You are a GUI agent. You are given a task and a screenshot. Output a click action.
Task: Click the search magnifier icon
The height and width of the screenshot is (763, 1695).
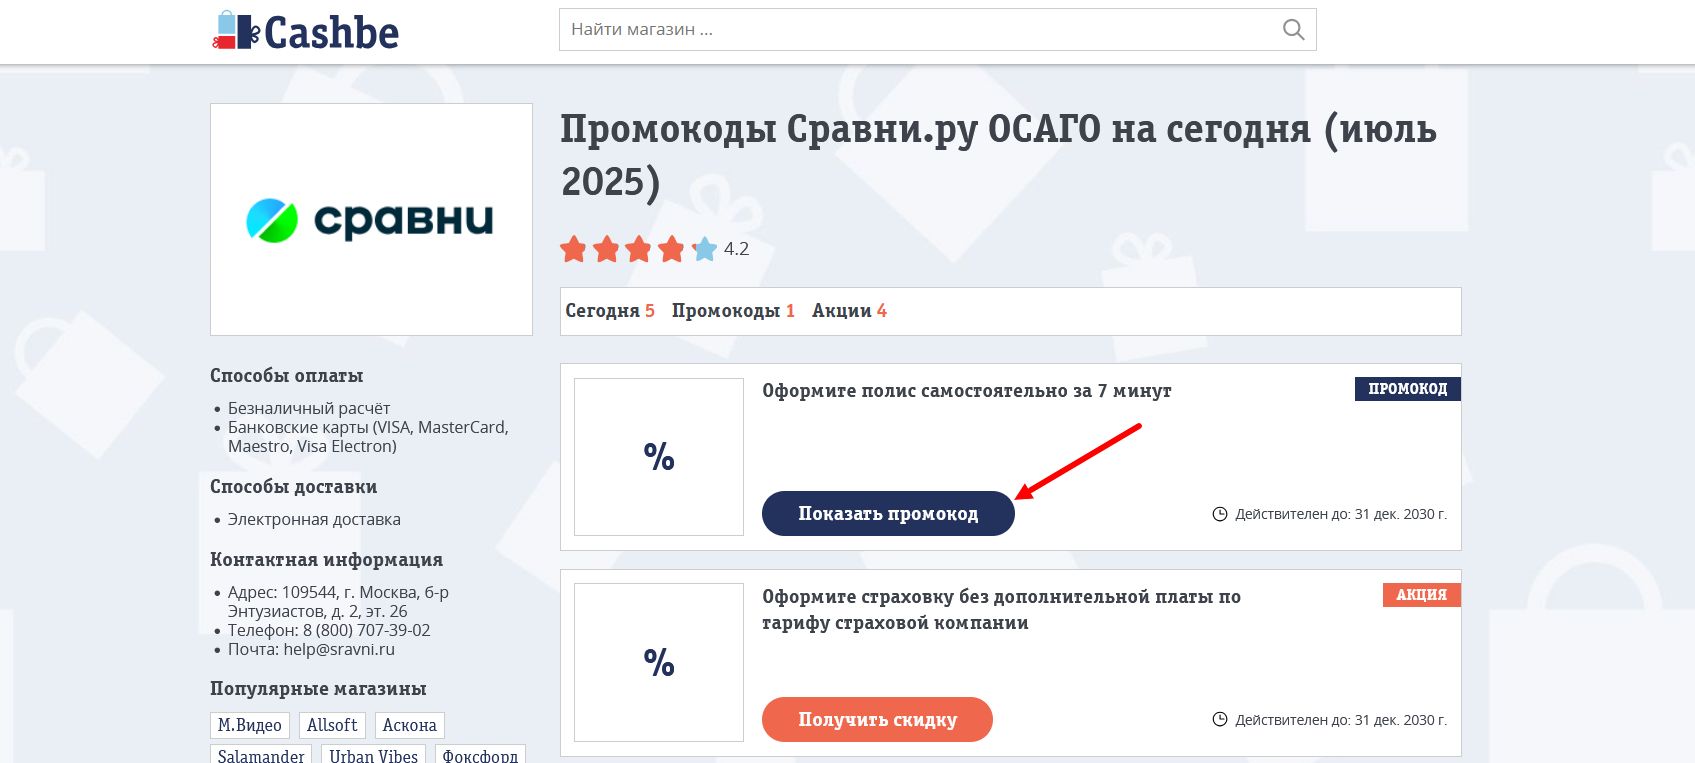[x=1293, y=30]
